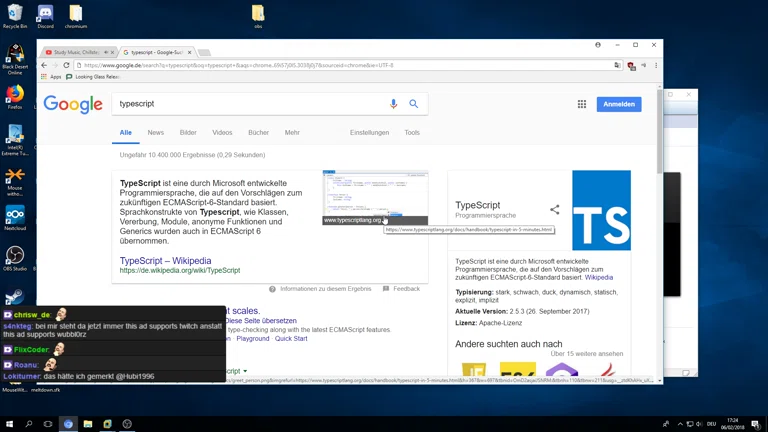Open TypeScript – Wikipedia result link
The height and width of the screenshot is (432, 768).
pyautogui.click(x=166, y=261)
